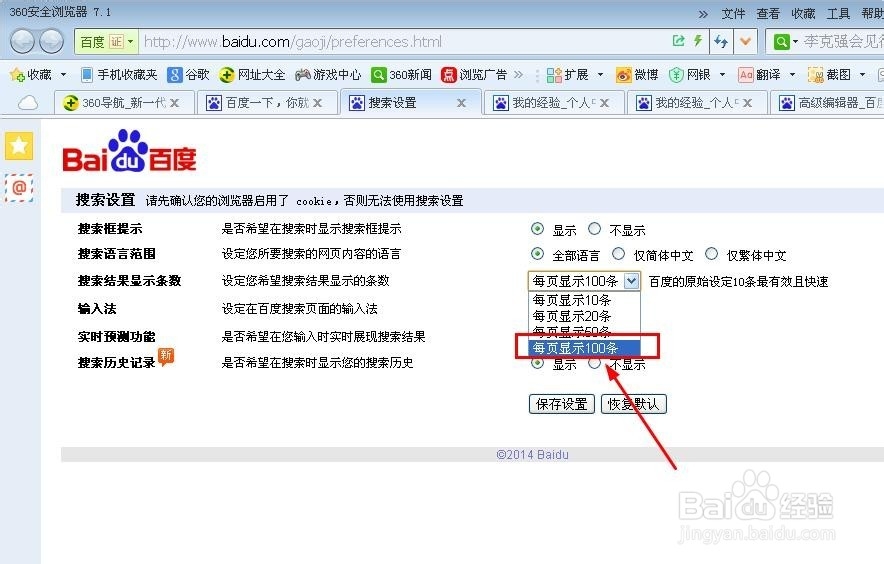Select 不显示 for 搜索框提示
Image resolution: width=884 pixels, height=564 pixels.
[x=594, y=228]
